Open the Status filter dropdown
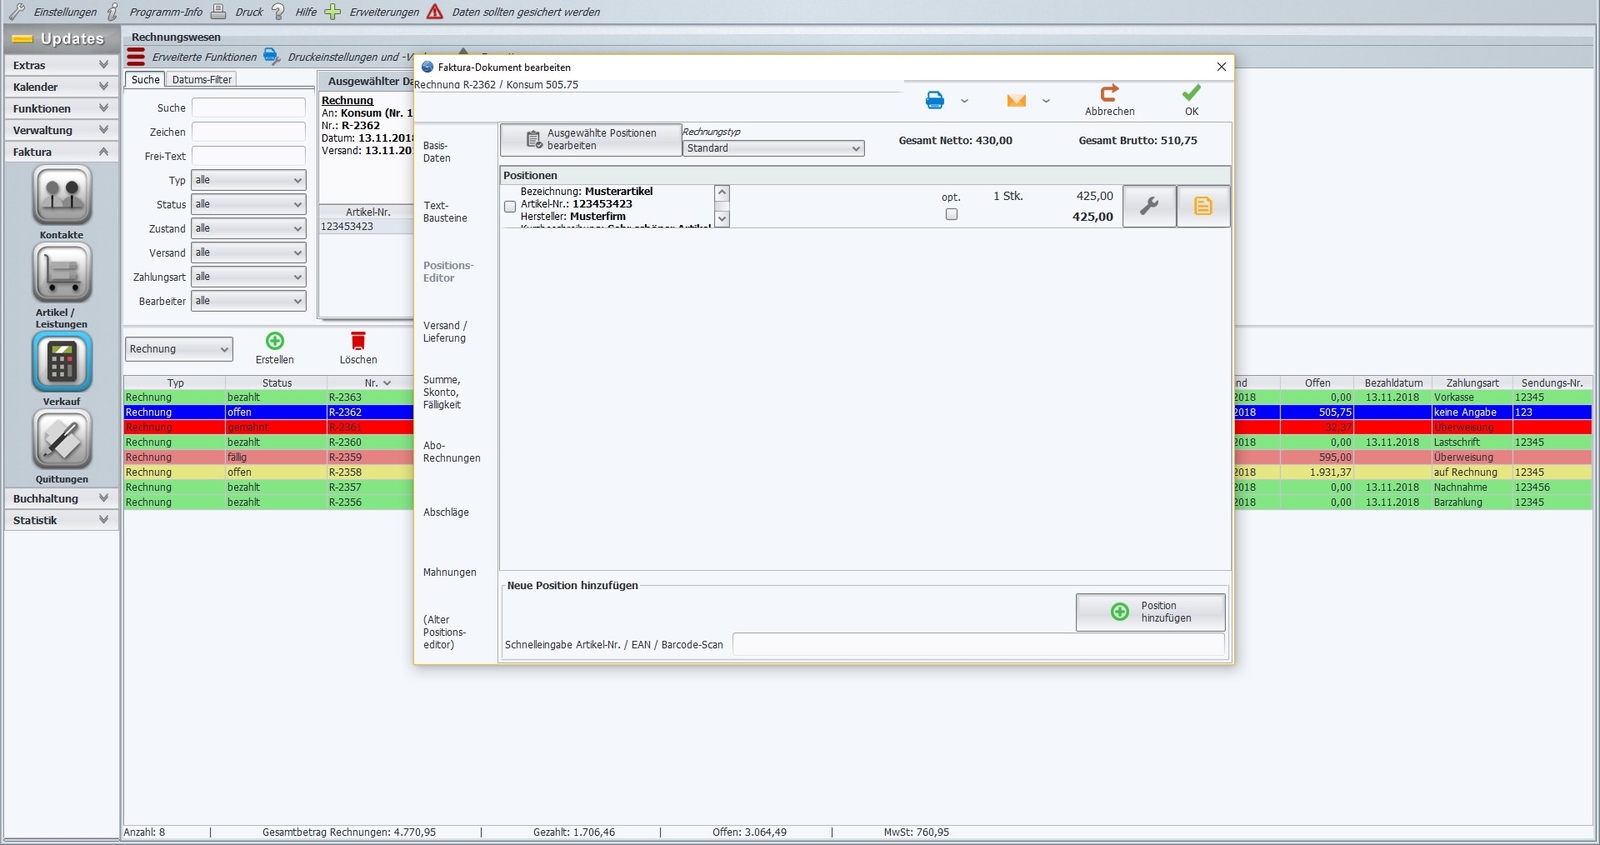1600x845 pixels. coord(248,204)
